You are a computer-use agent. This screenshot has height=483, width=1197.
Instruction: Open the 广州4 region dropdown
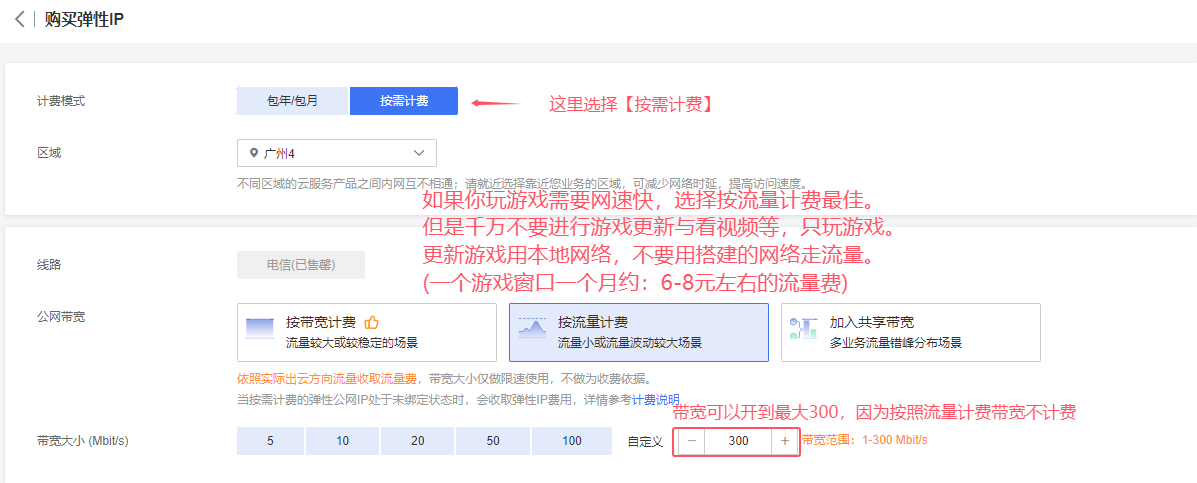pyautogui.click(x=336, y=153)
